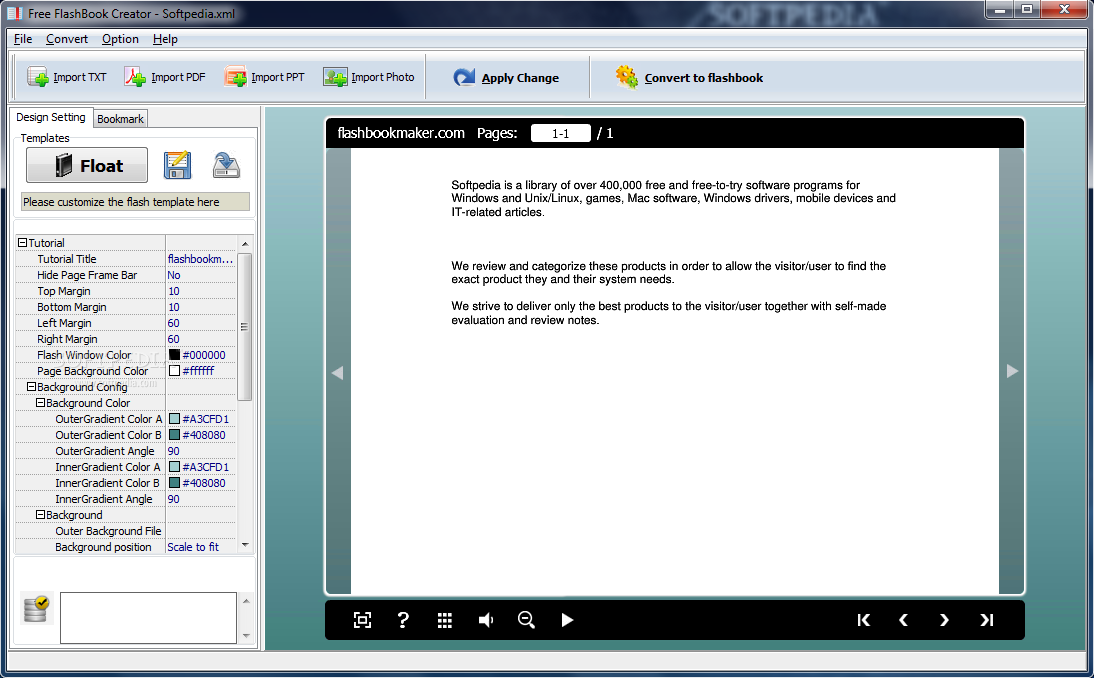Collapse the Background Config node
Screen dimensions: 1094x678
coord(31,386)
